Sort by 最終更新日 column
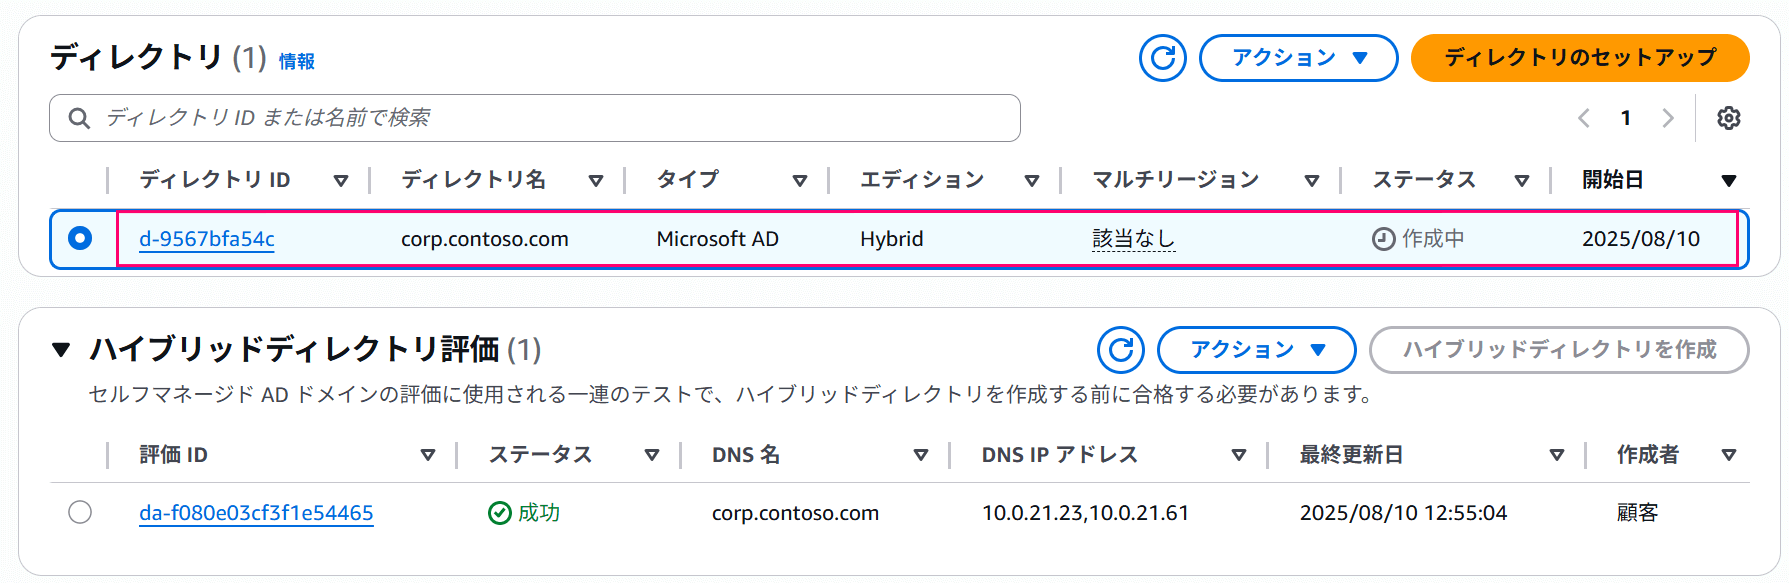1789x583 pixels. [1557, 455]
